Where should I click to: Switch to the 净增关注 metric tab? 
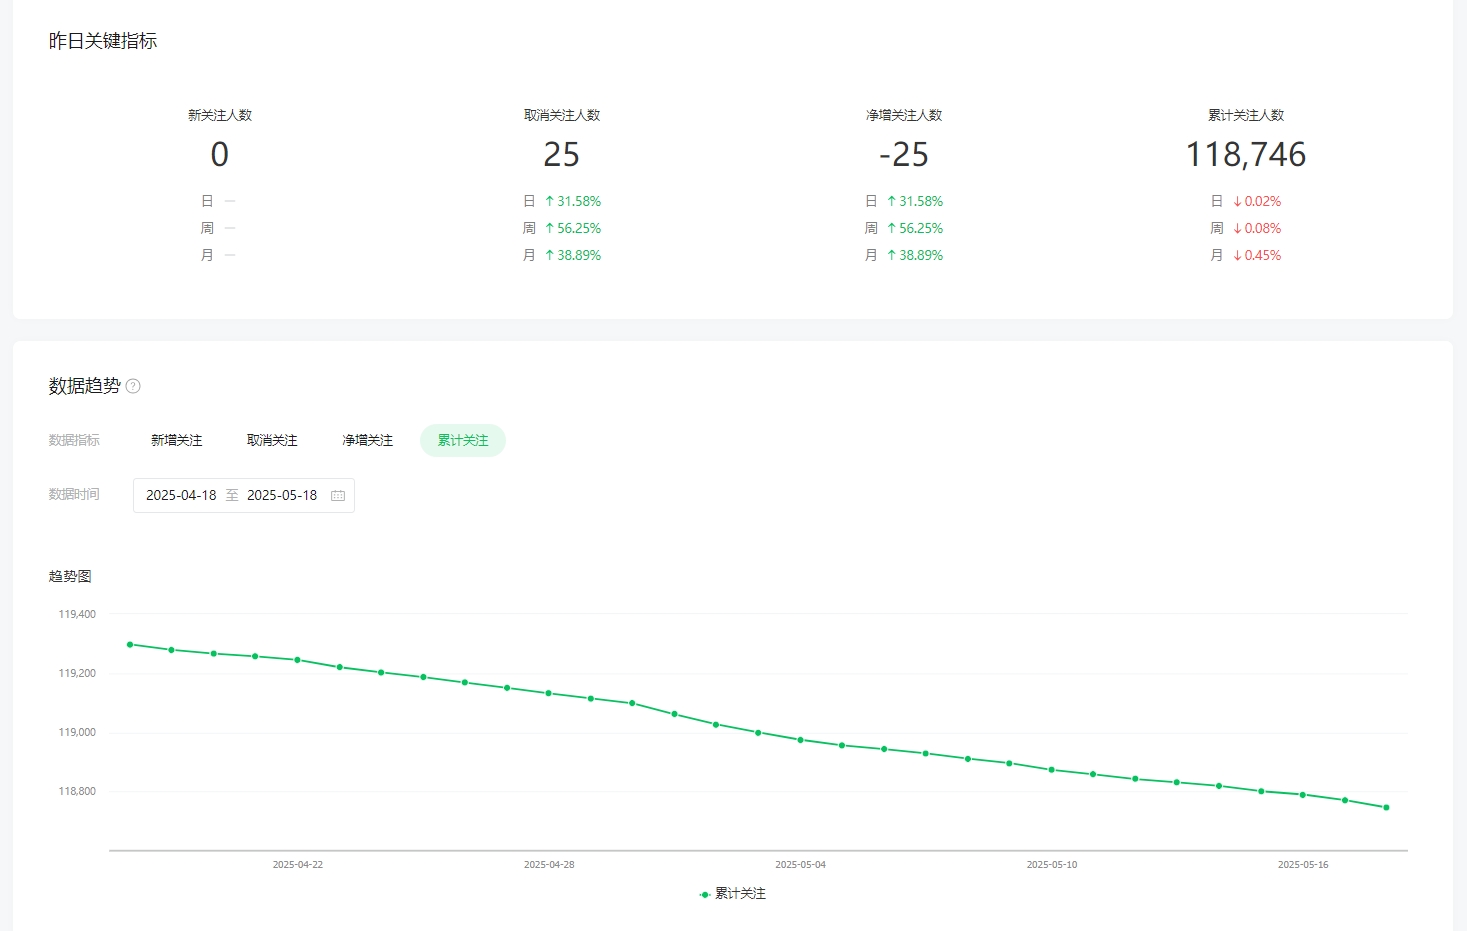(368, 441)
